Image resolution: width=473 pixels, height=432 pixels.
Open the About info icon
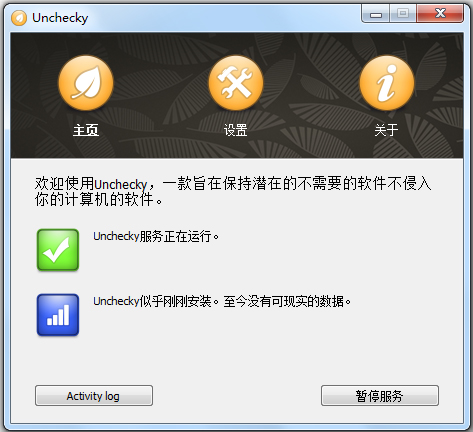point(387,83)
